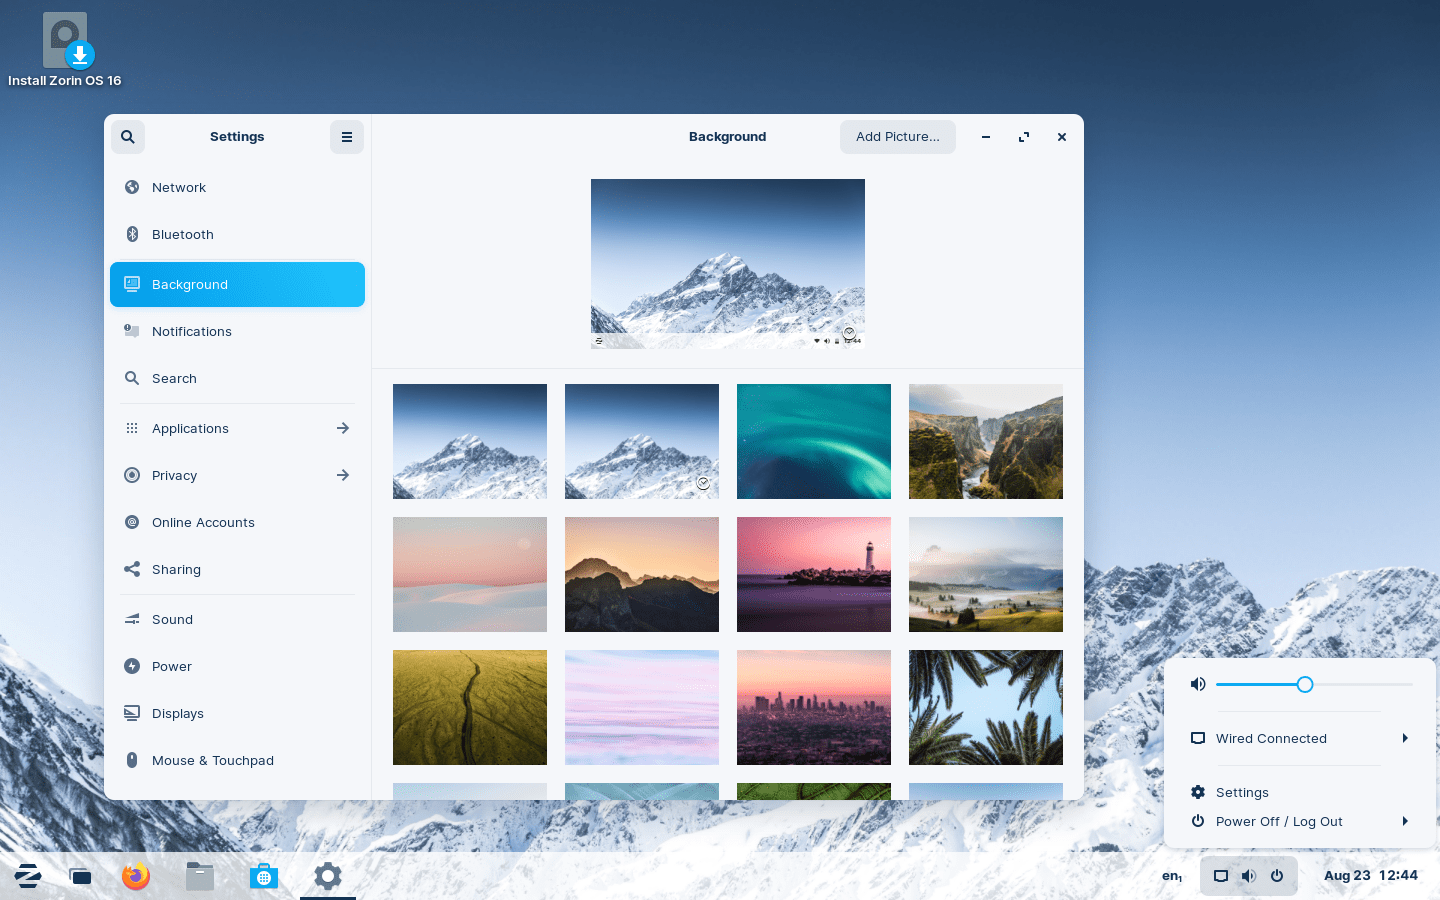Image resolution: width=1440 pixels, height=900 pixels.
Task: Click the Add Picture button
Action: click(897, 137)
